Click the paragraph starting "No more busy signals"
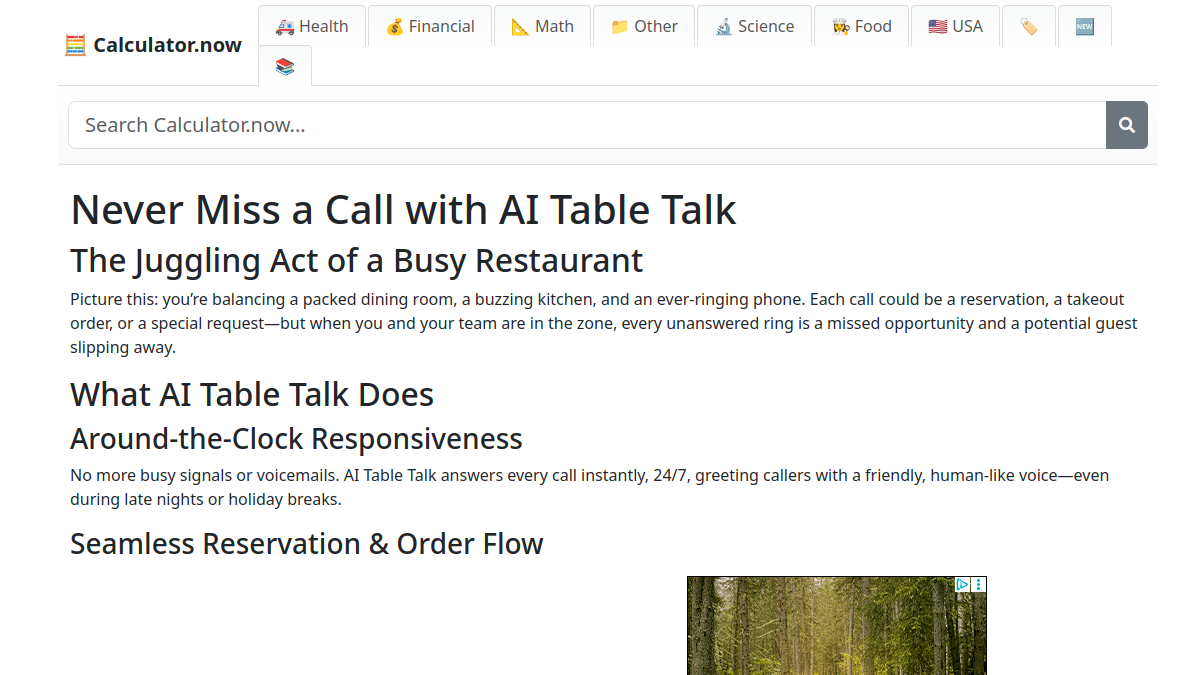This screenshot has width=1200, height=675. click(590, 487)
